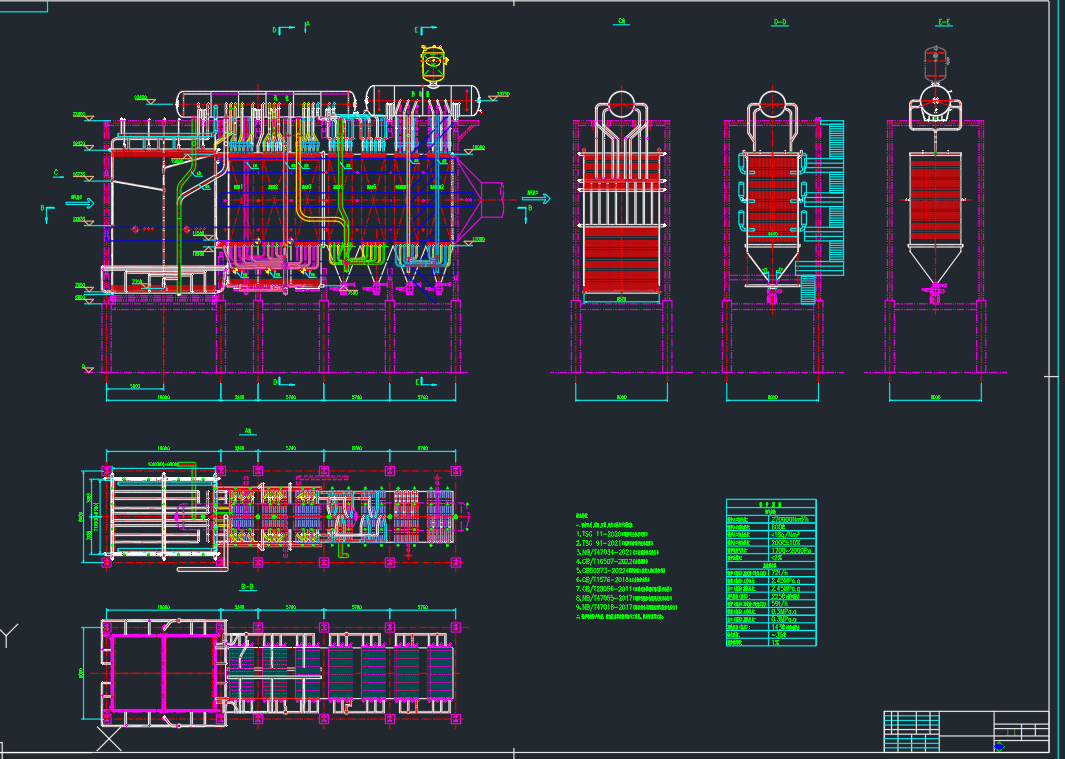Image resolution: width=1065 pixels, height=759 pixels.
Task: Select the circular steam drum in C-C view
Action: pos(621,105)
